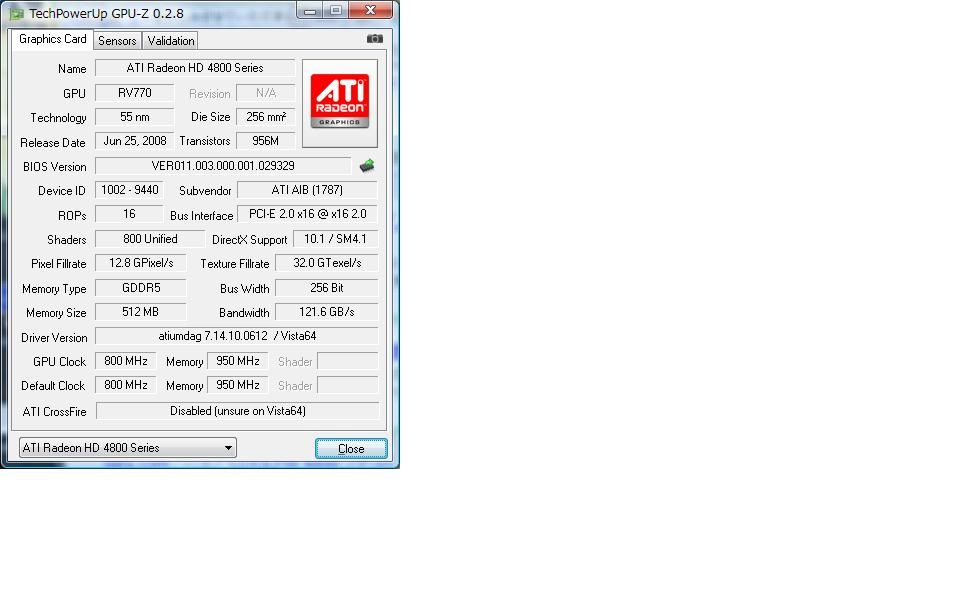The image size is (960, 600).
Task: Click the Default Clock row Memory 950 MHz field
Action: tap(238, 385)
